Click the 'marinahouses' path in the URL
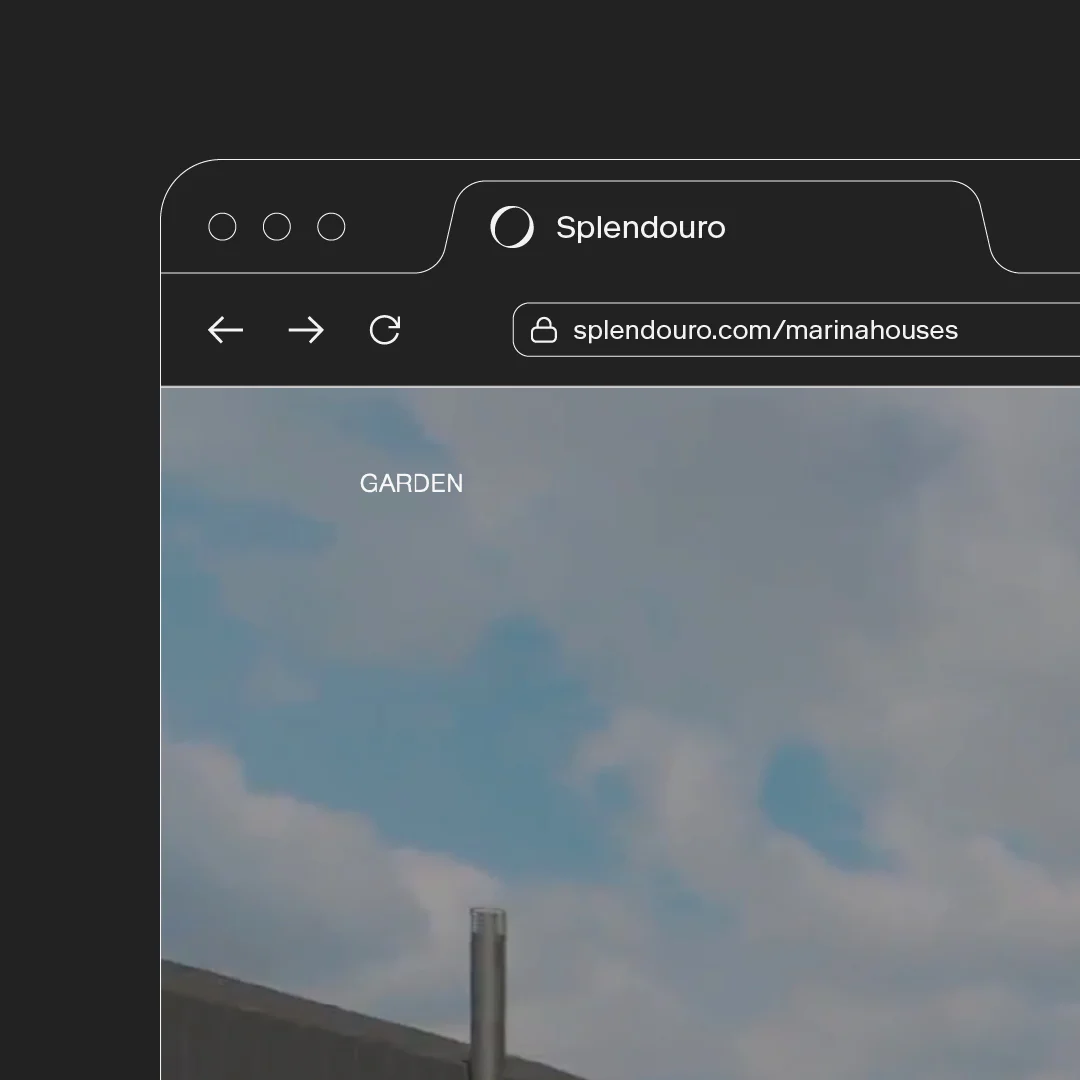The width and height of the screenshot is (1080, 1080). coord(872,330)
